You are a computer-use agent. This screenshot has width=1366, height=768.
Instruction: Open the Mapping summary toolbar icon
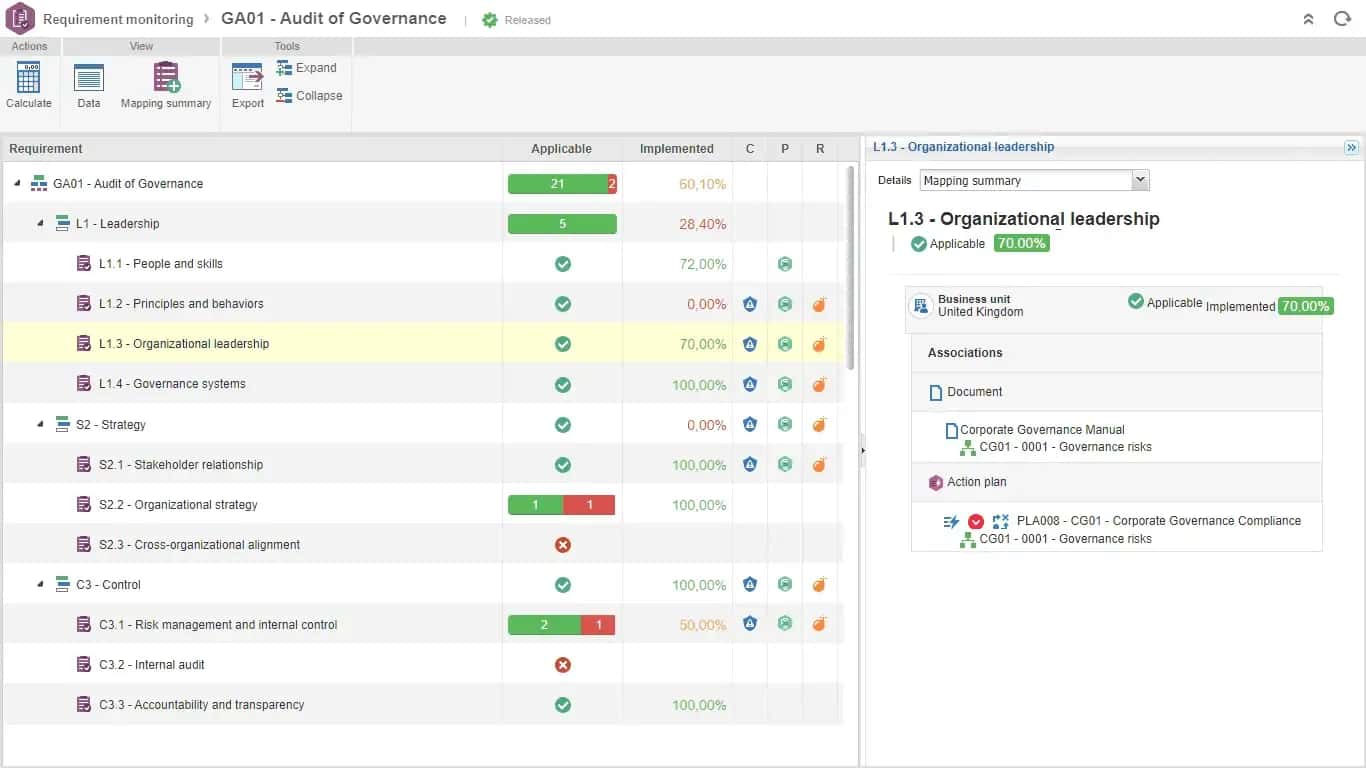point(166,77)
